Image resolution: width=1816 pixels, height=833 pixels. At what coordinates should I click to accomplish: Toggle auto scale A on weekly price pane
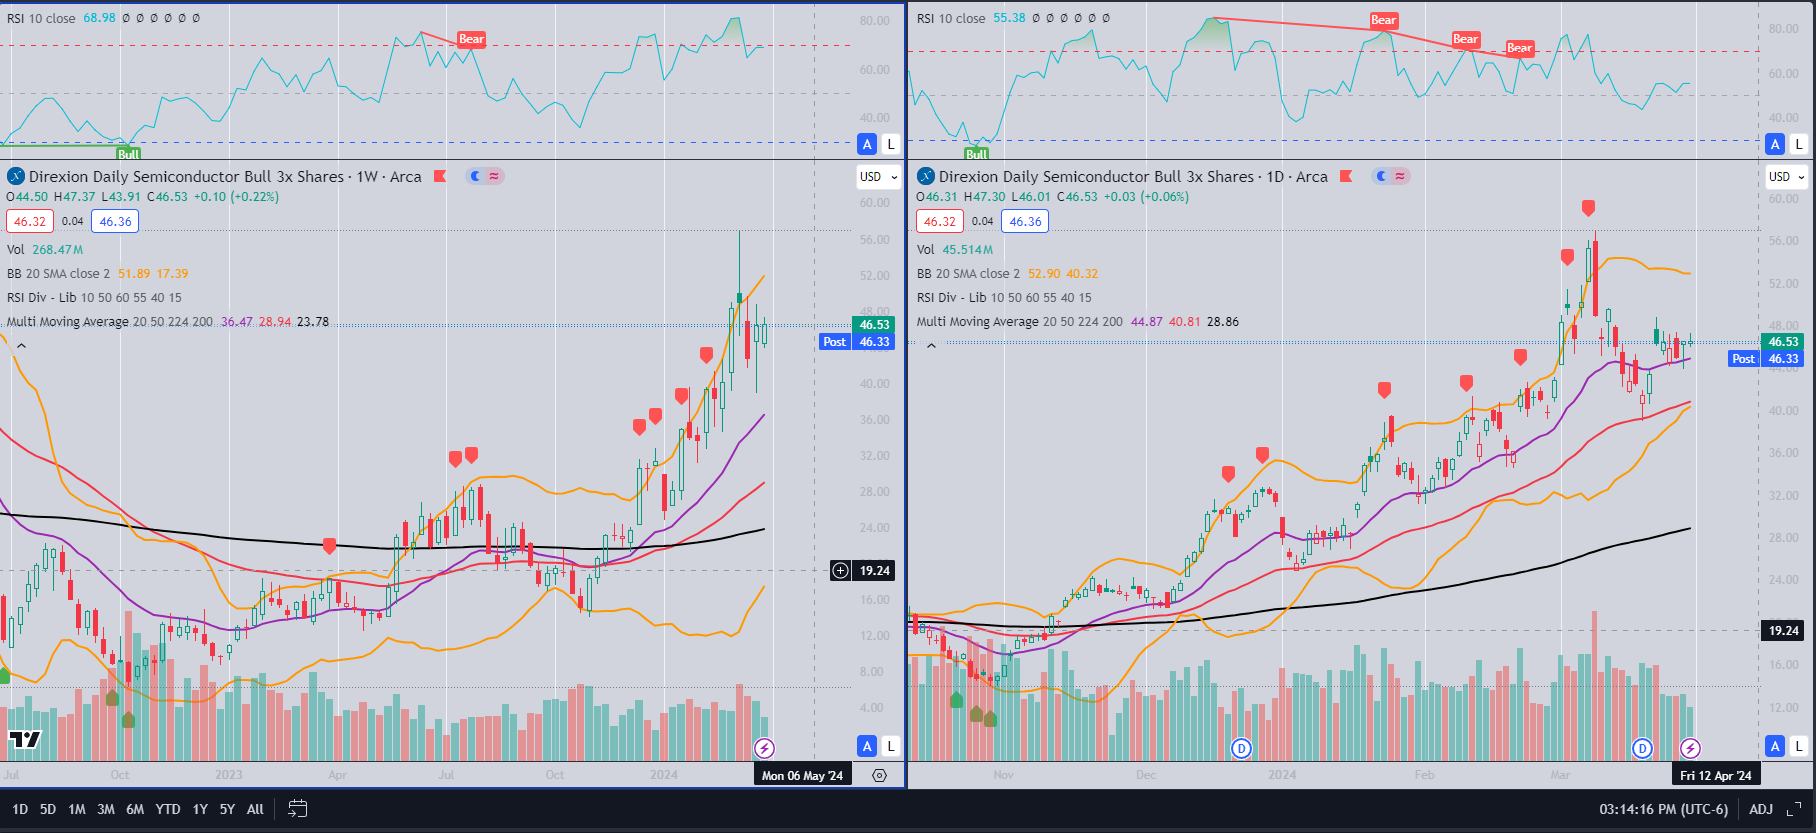click(x=867, y=746)
